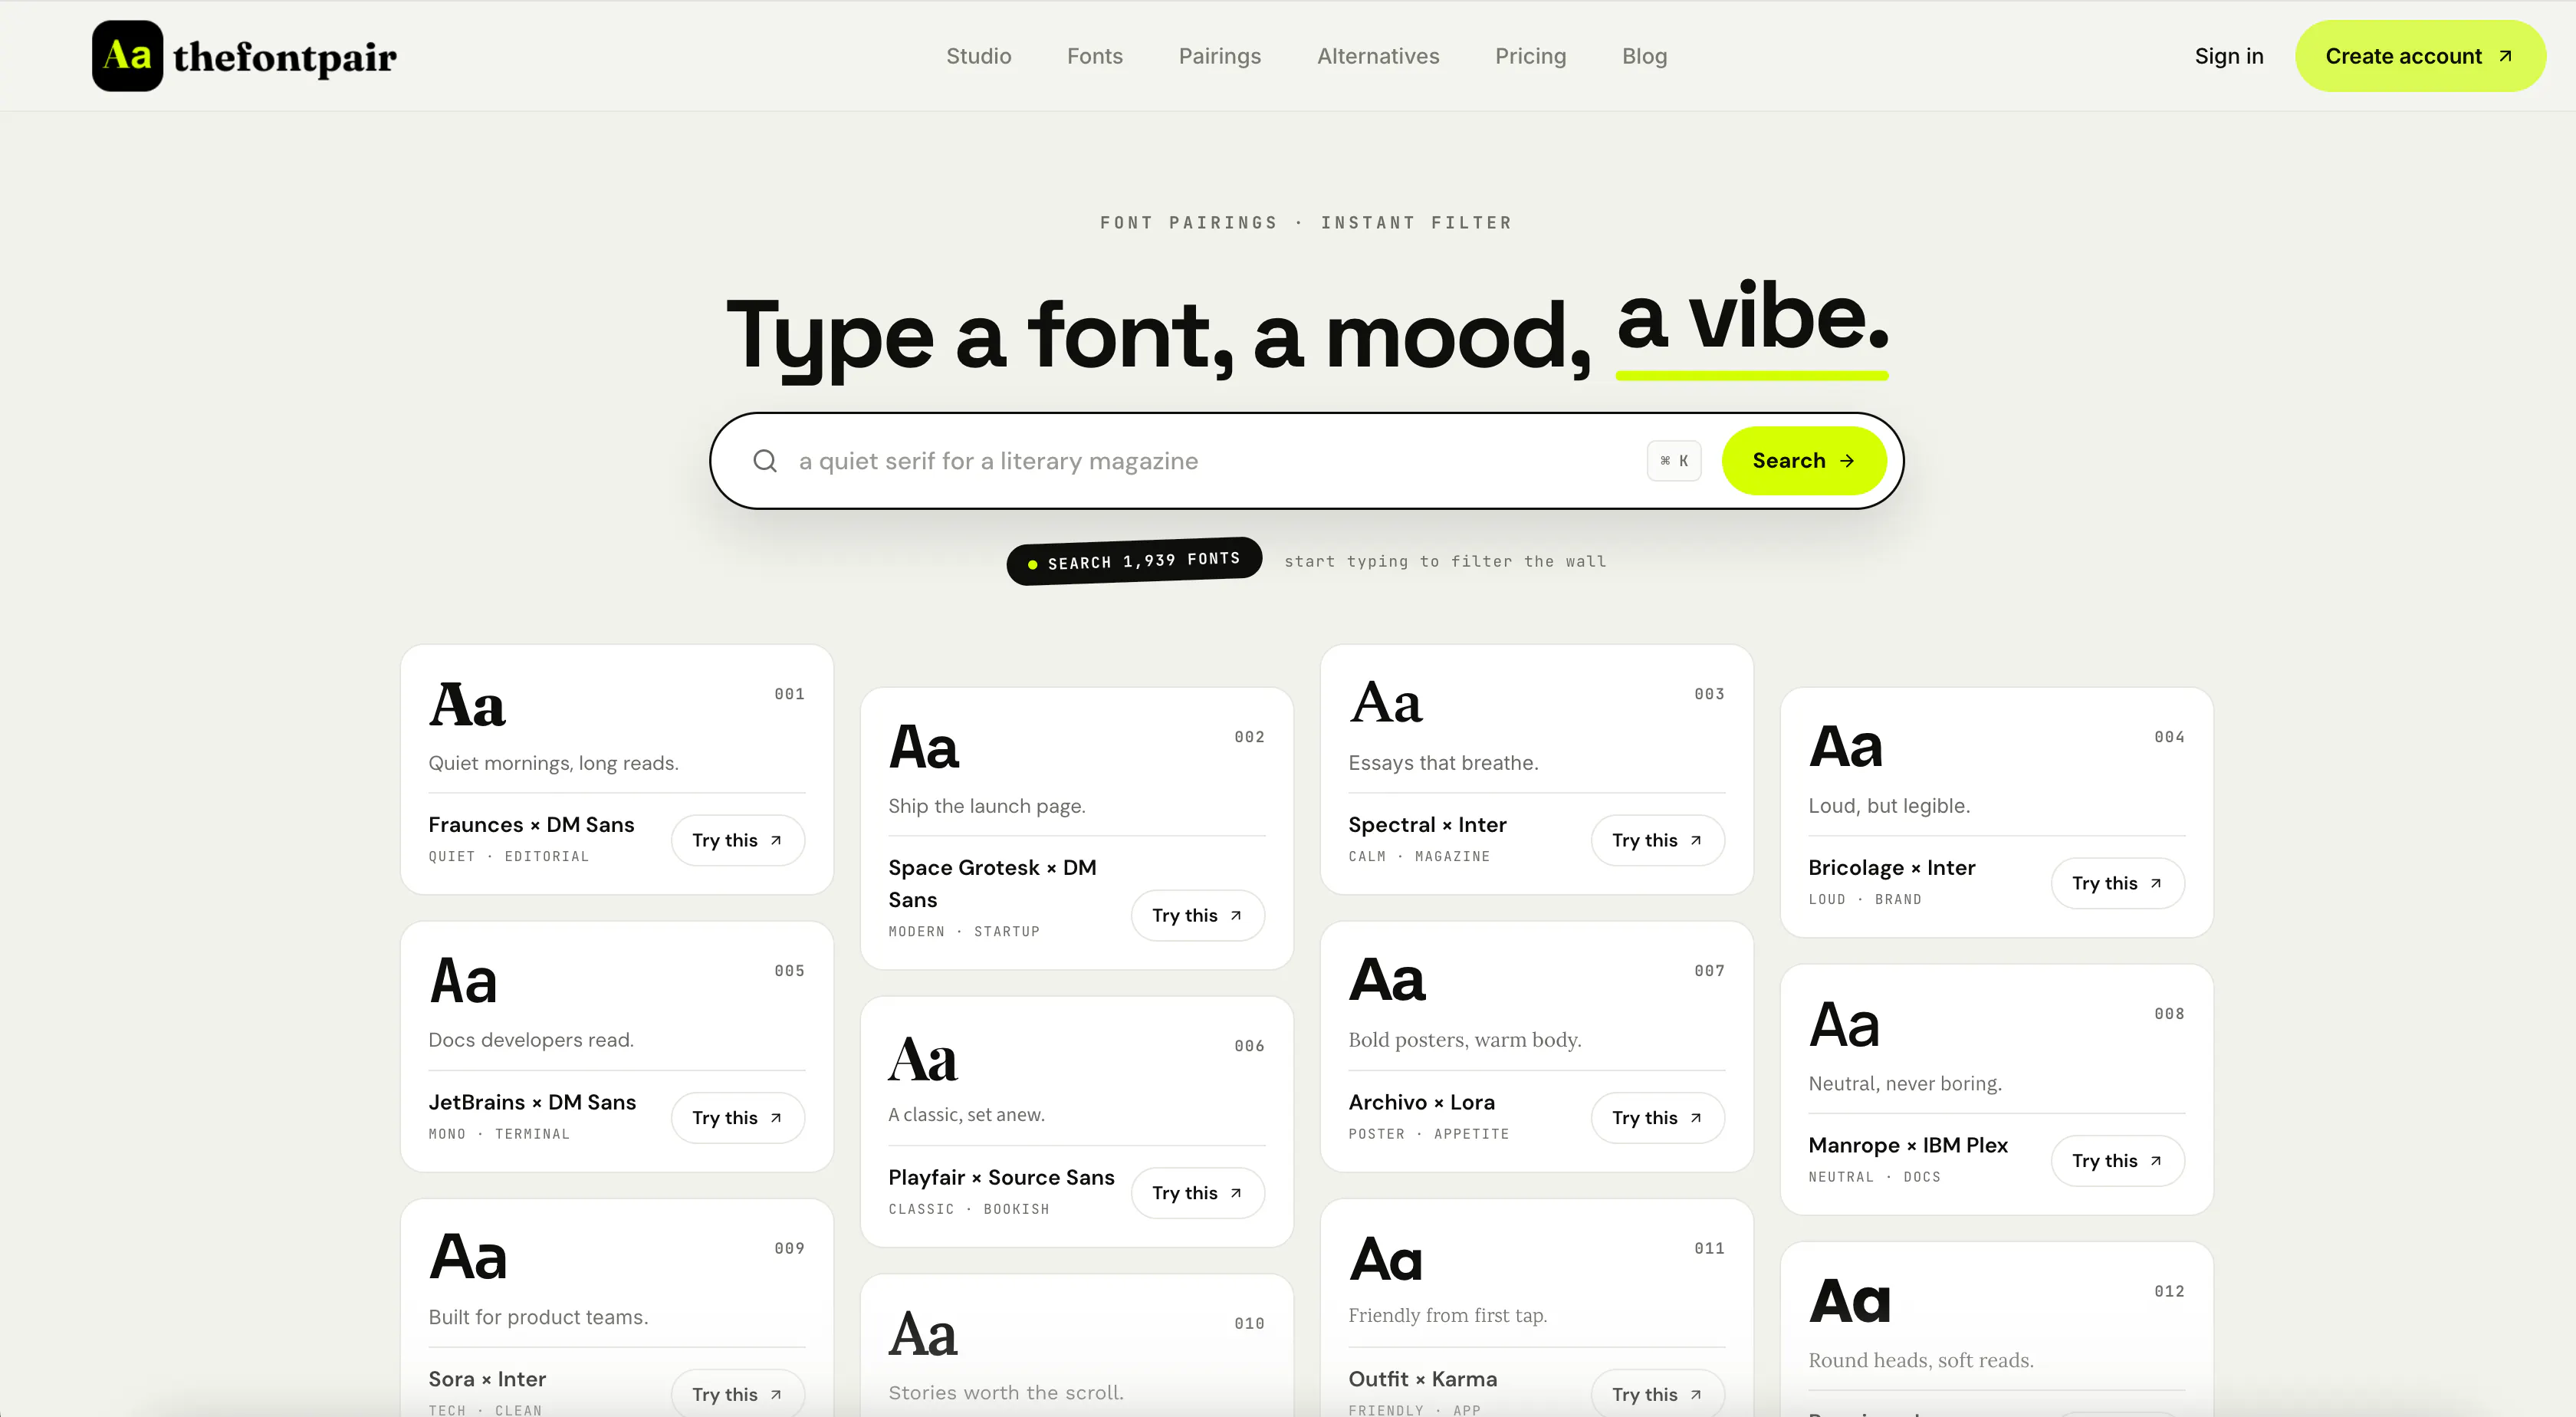Try this for Spectral × Inter
The height and width of the screenshot is (1417, 2576).
[x=1657, y=840]
